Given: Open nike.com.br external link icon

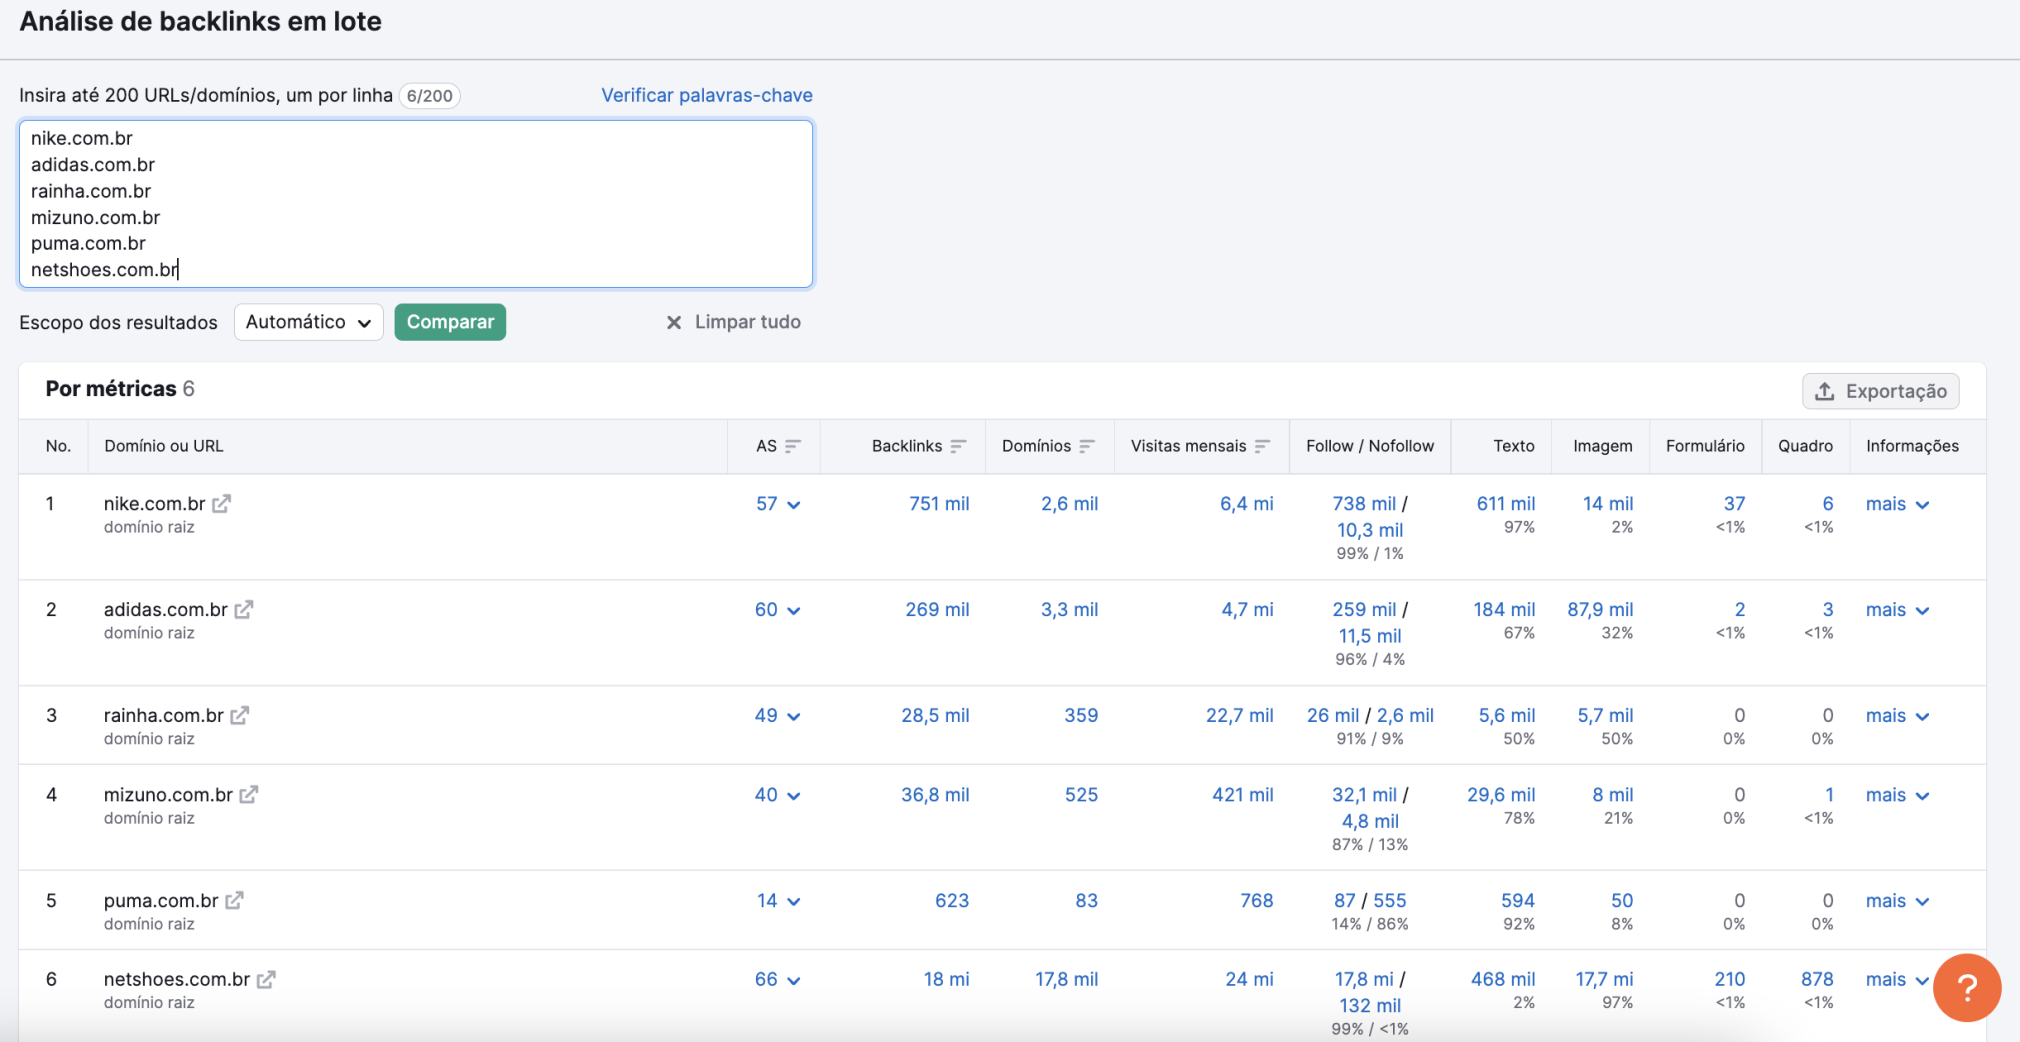Looking at the screenshot, I should tap(222, 504).
